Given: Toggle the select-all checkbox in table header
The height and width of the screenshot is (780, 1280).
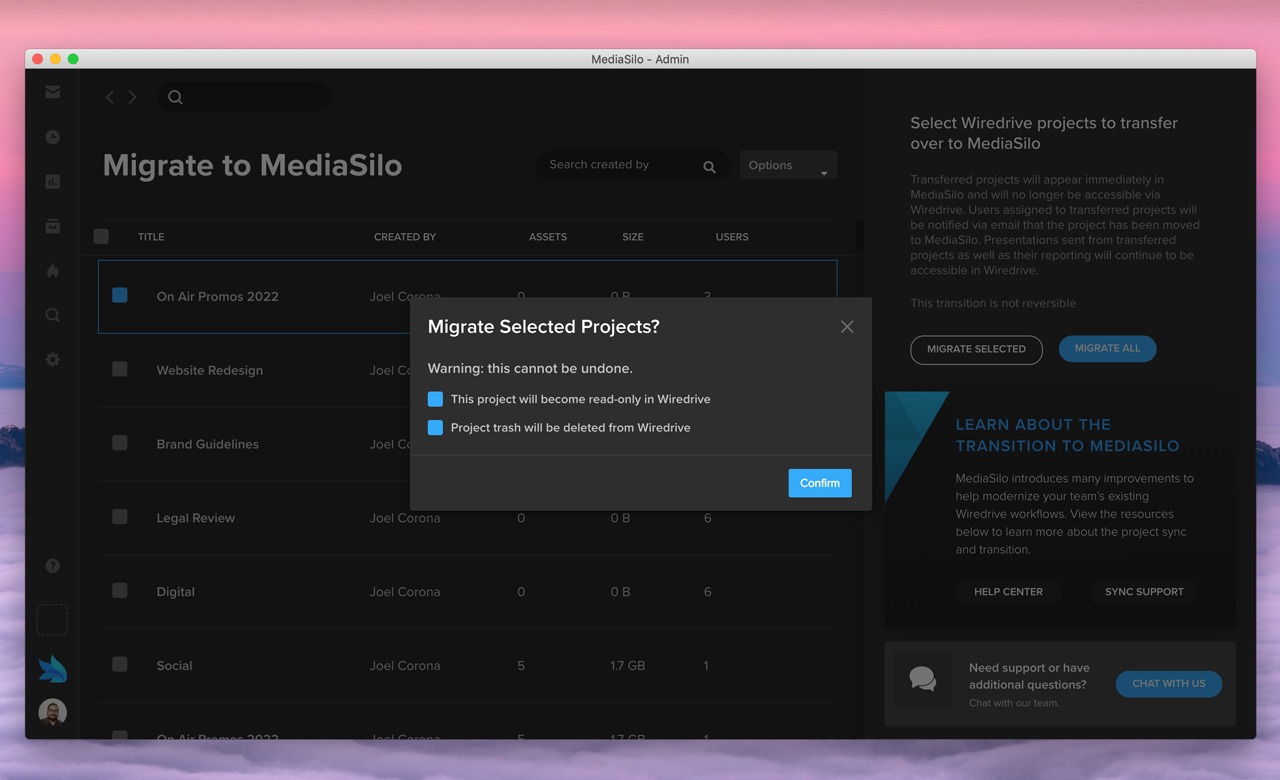Looking at the screenshot, I should click(x=101, y=237).
